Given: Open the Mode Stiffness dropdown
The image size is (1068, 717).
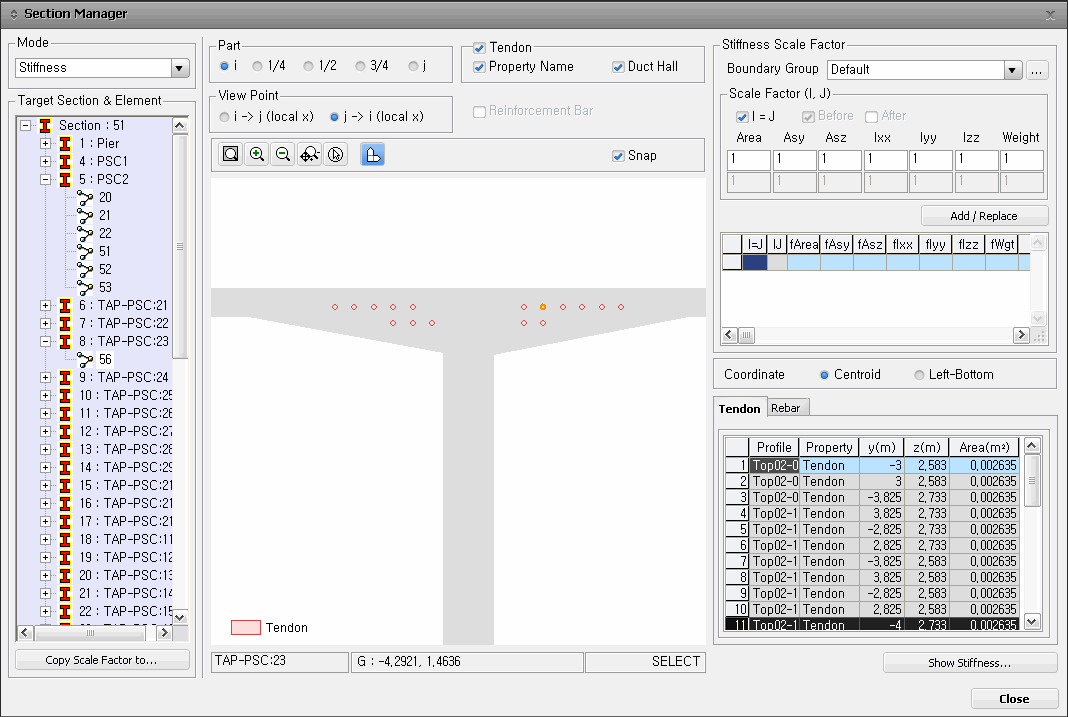Looking at the screenshot, I should click(x=180, y=68).
